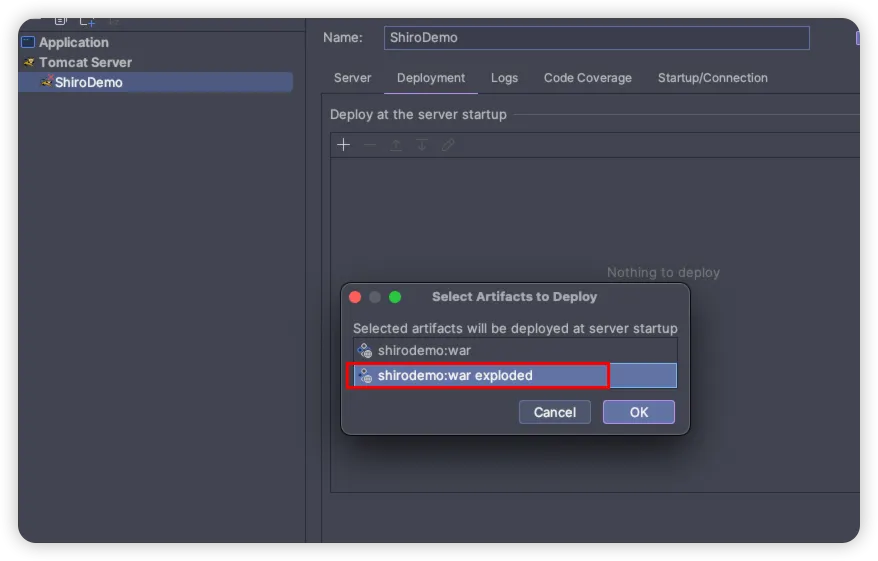Click the move artifact down icon
The height and width of the screenshot is (561, 878).
click(x=422, y=145)
